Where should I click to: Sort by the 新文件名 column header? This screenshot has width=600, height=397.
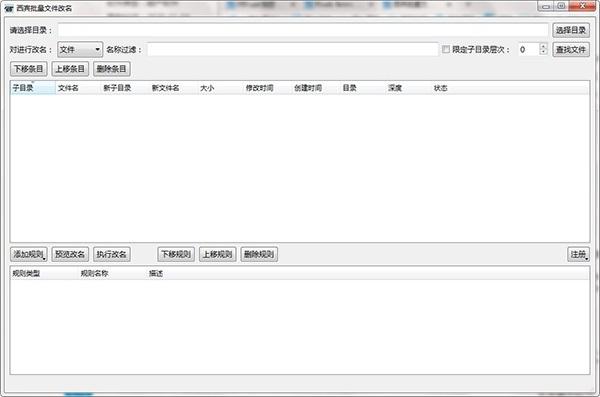[173, 88]
